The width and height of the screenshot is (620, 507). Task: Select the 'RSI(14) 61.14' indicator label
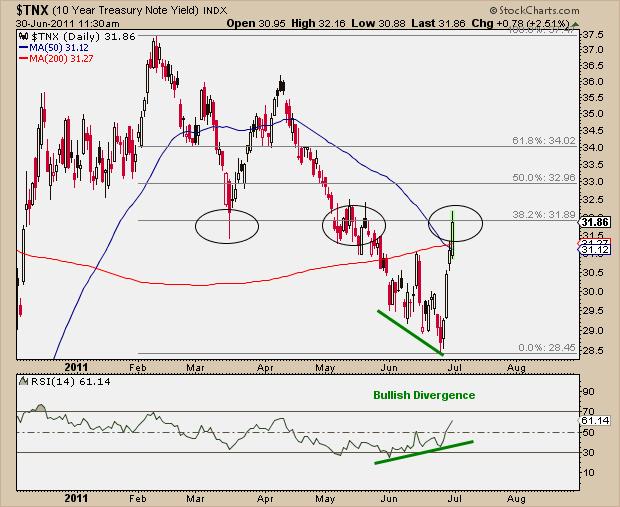(71, 382)
